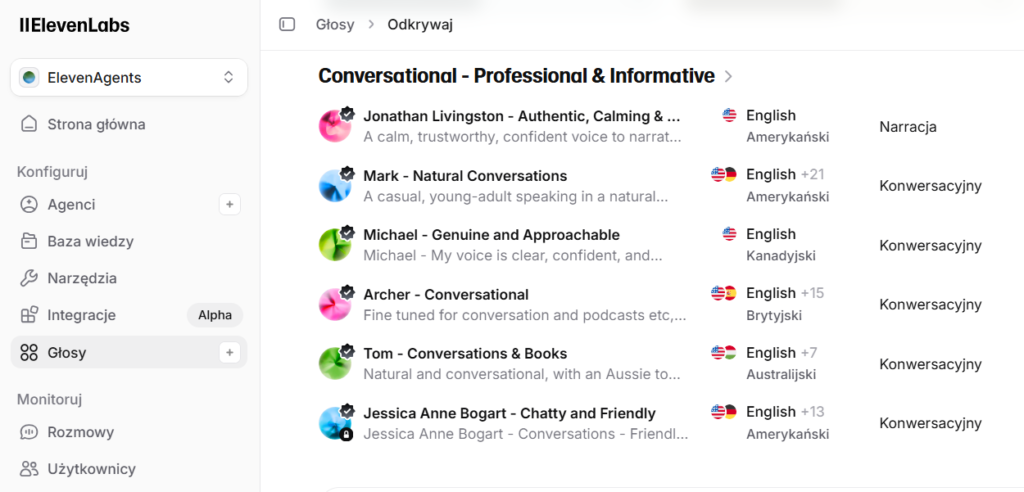Click the ElevenLabs logo
The width and height of the screenshot is (1024, 492).
click(x=74, y=25)
